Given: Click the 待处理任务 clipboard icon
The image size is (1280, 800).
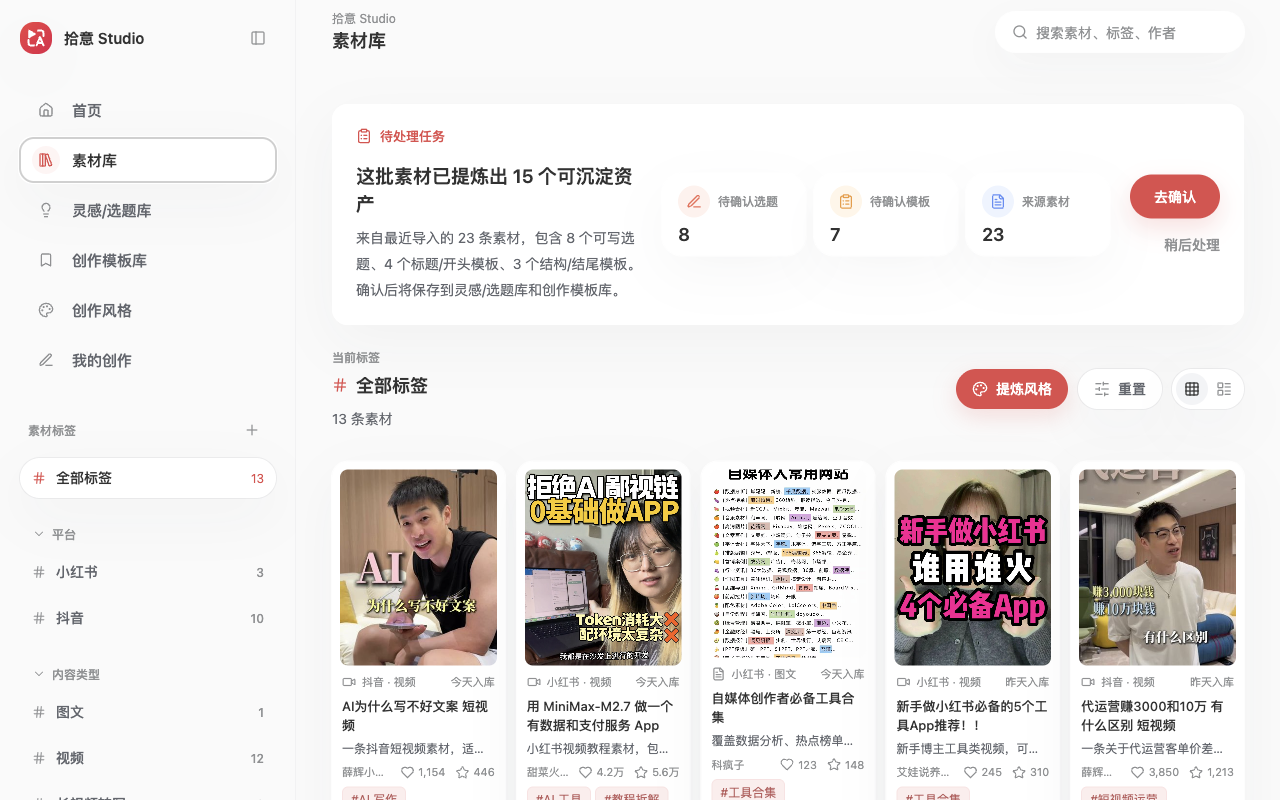Looking at the screenshot, I should (x=364, y=136).
